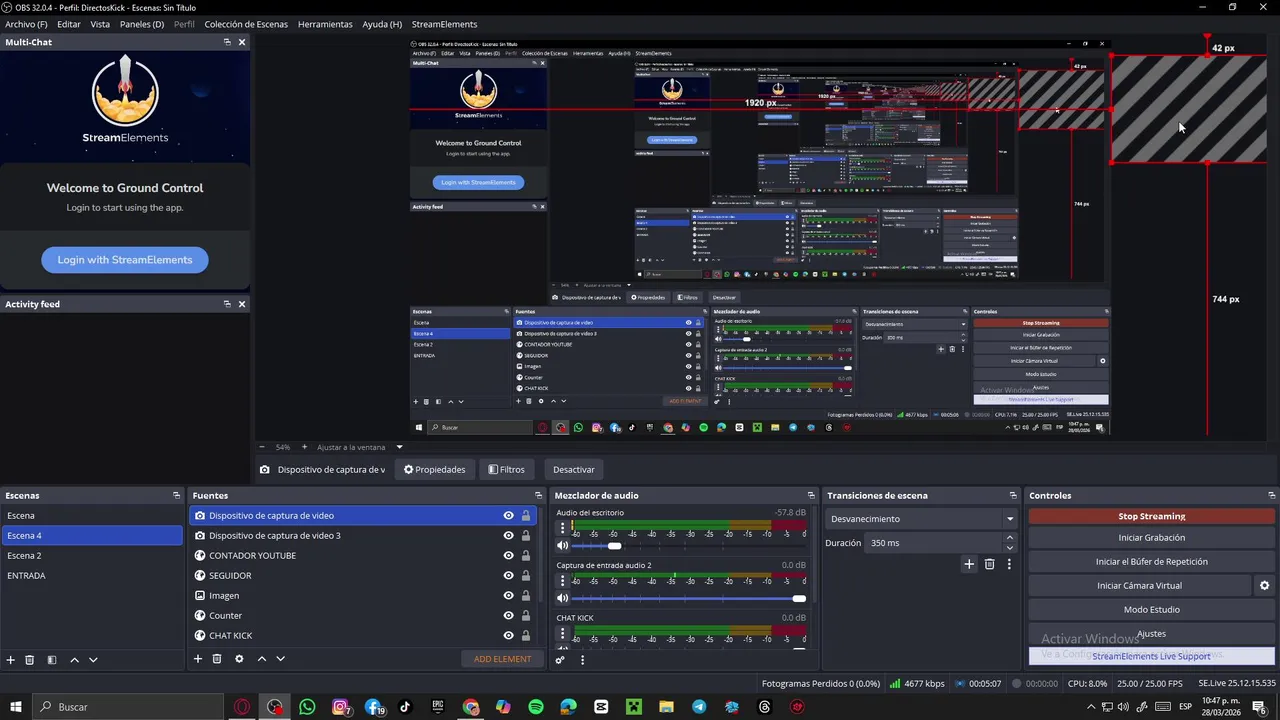Move the selected scene up
1280x720 pixels.
[x=74, y=660]
